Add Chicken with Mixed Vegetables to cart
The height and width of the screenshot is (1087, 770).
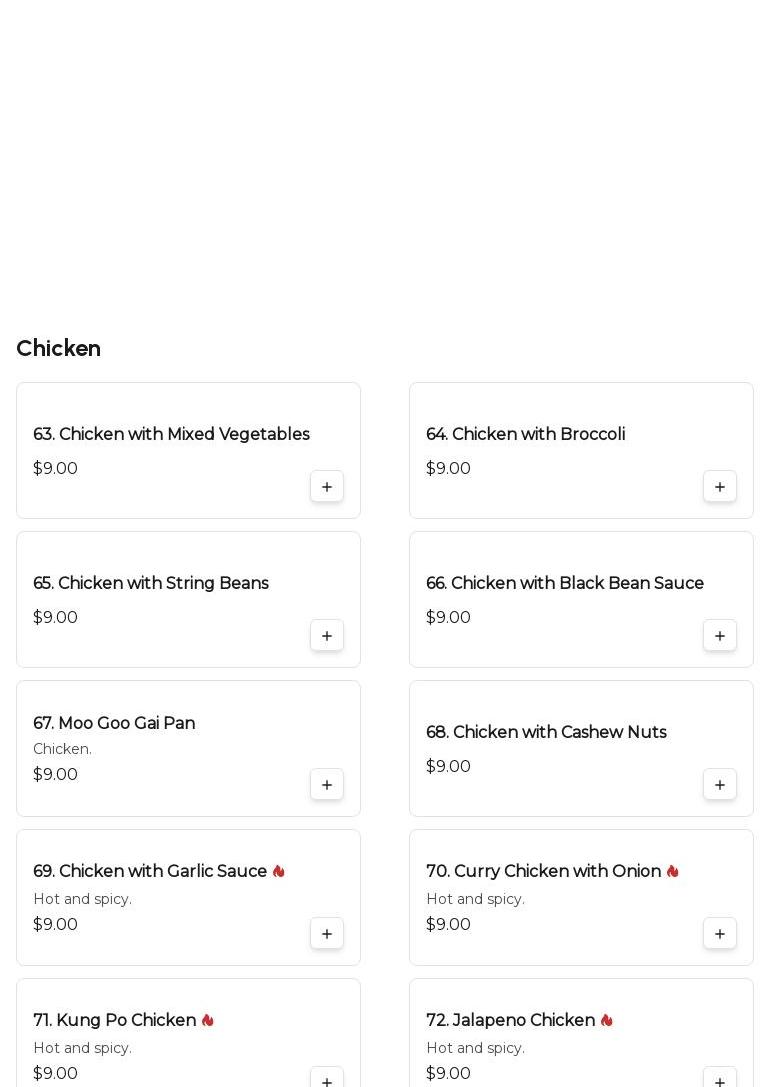[327, 487]
